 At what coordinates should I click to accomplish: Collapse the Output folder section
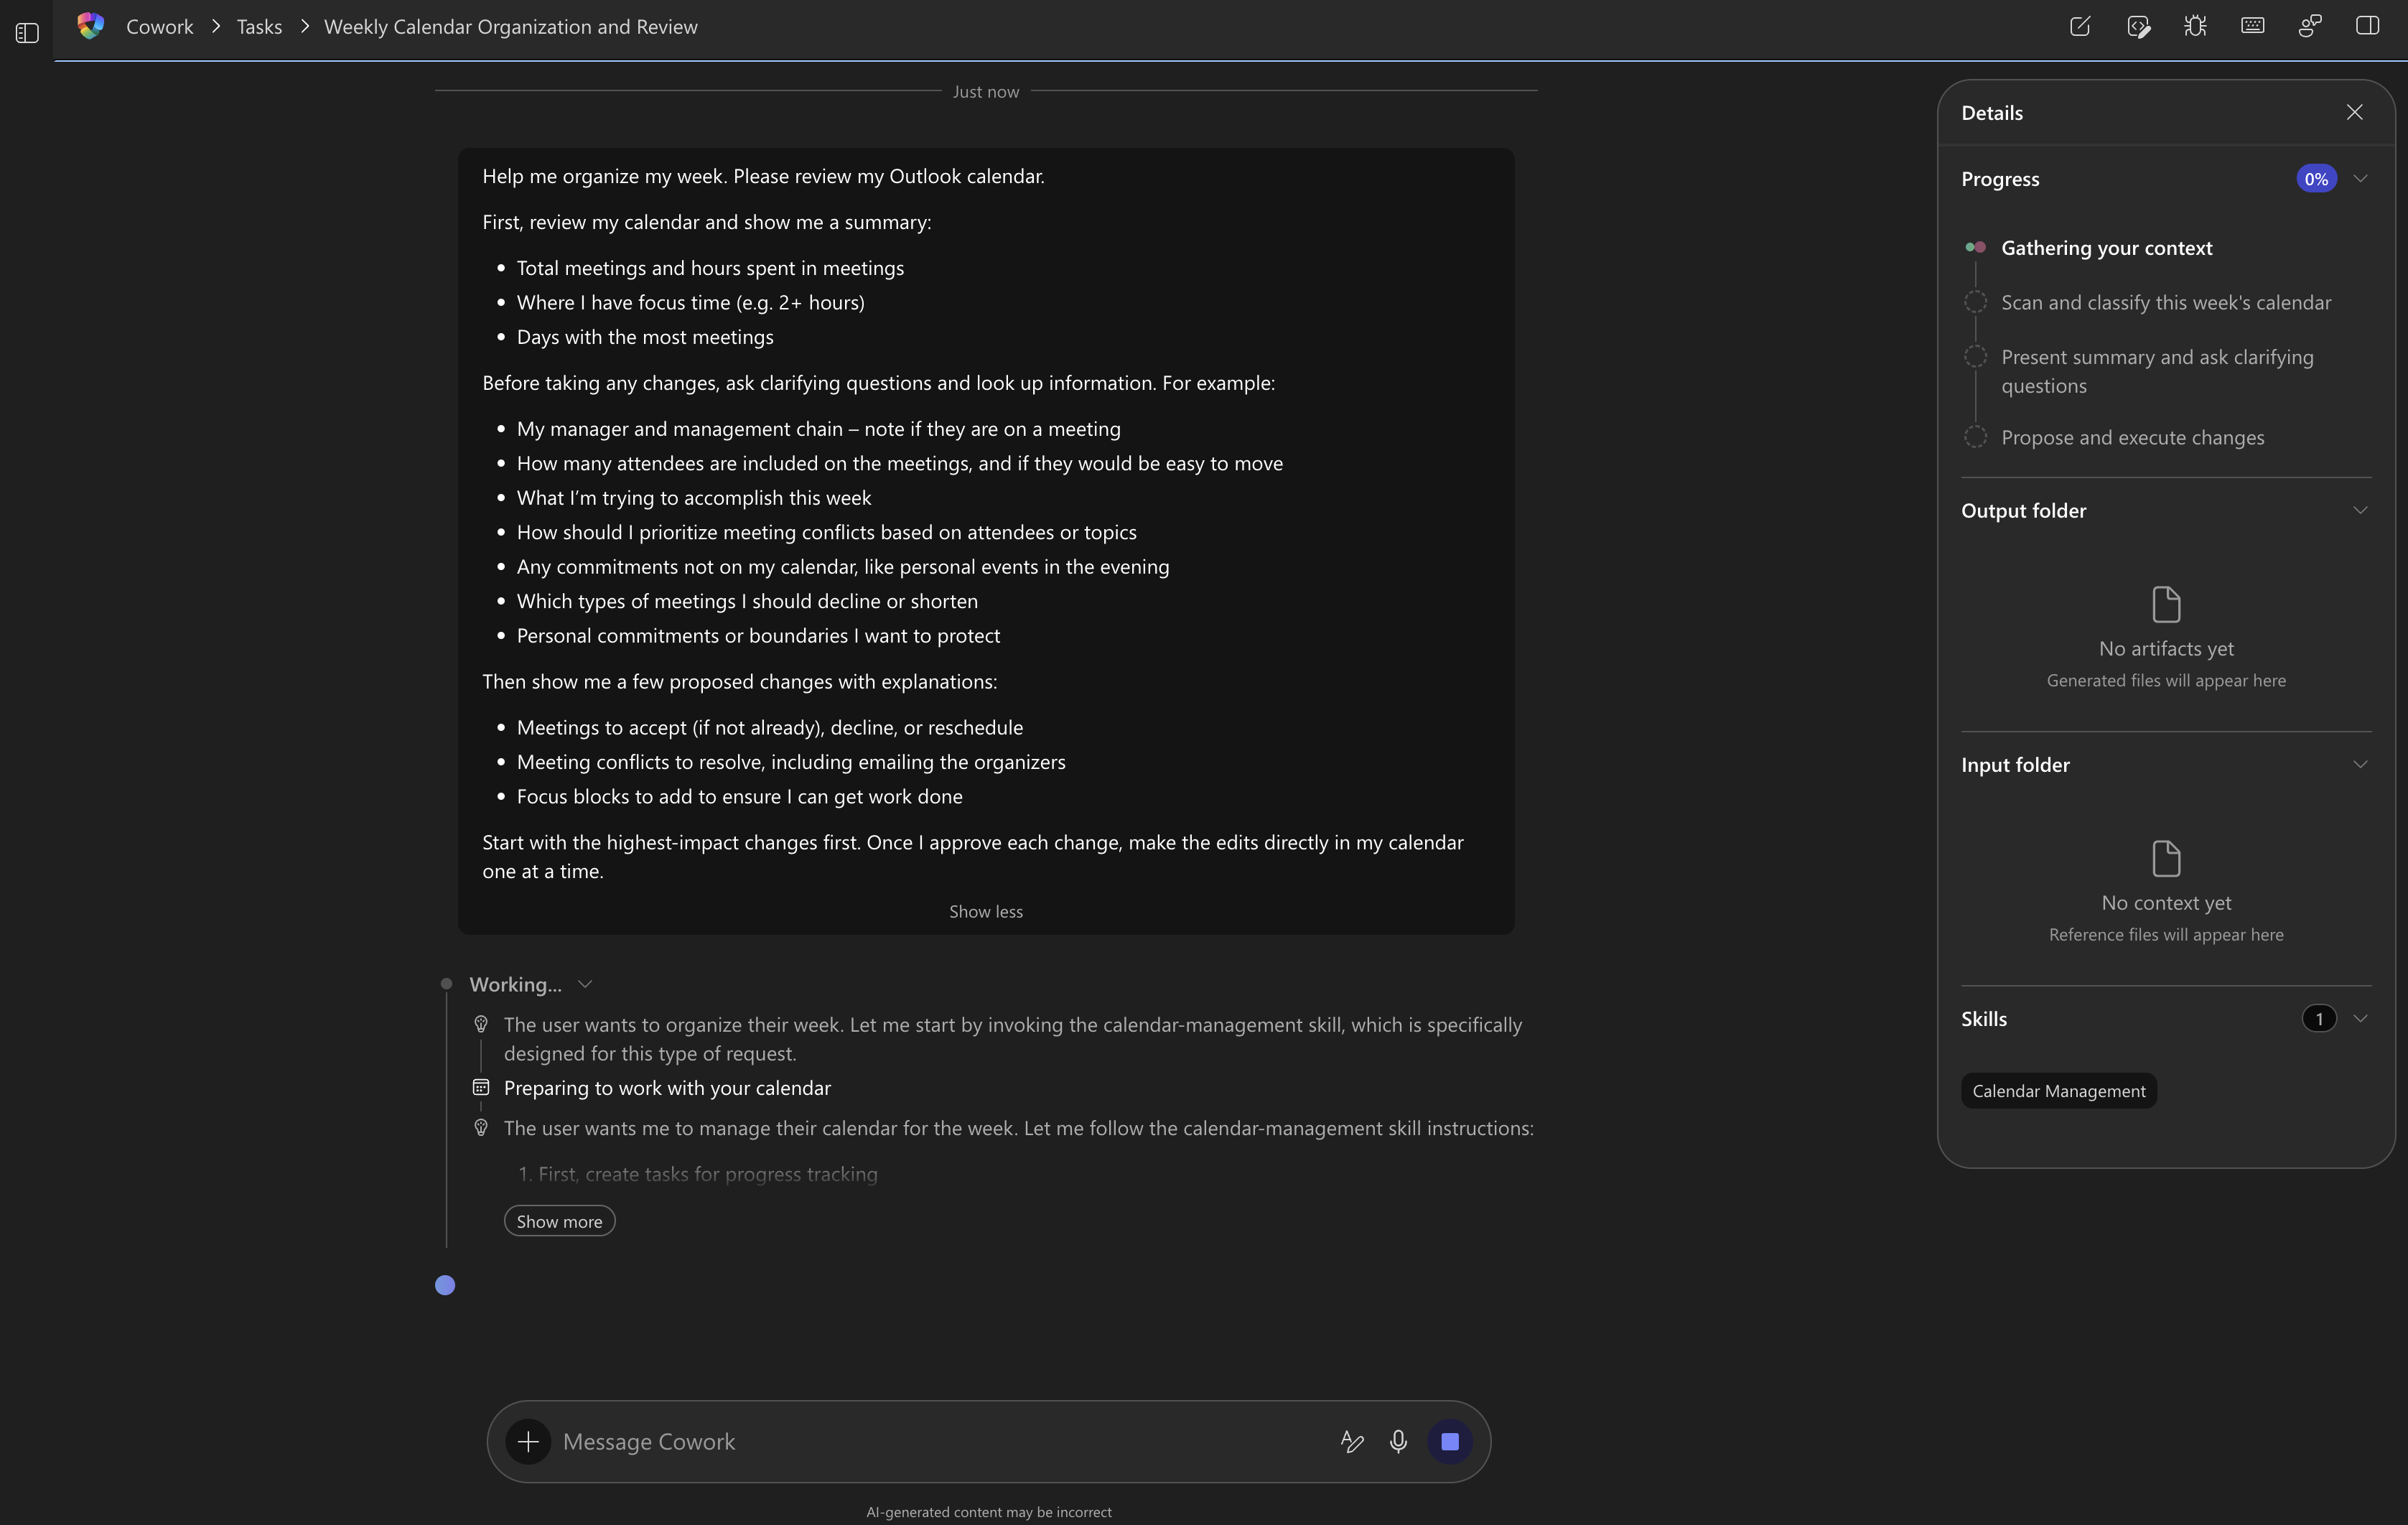2360,511
